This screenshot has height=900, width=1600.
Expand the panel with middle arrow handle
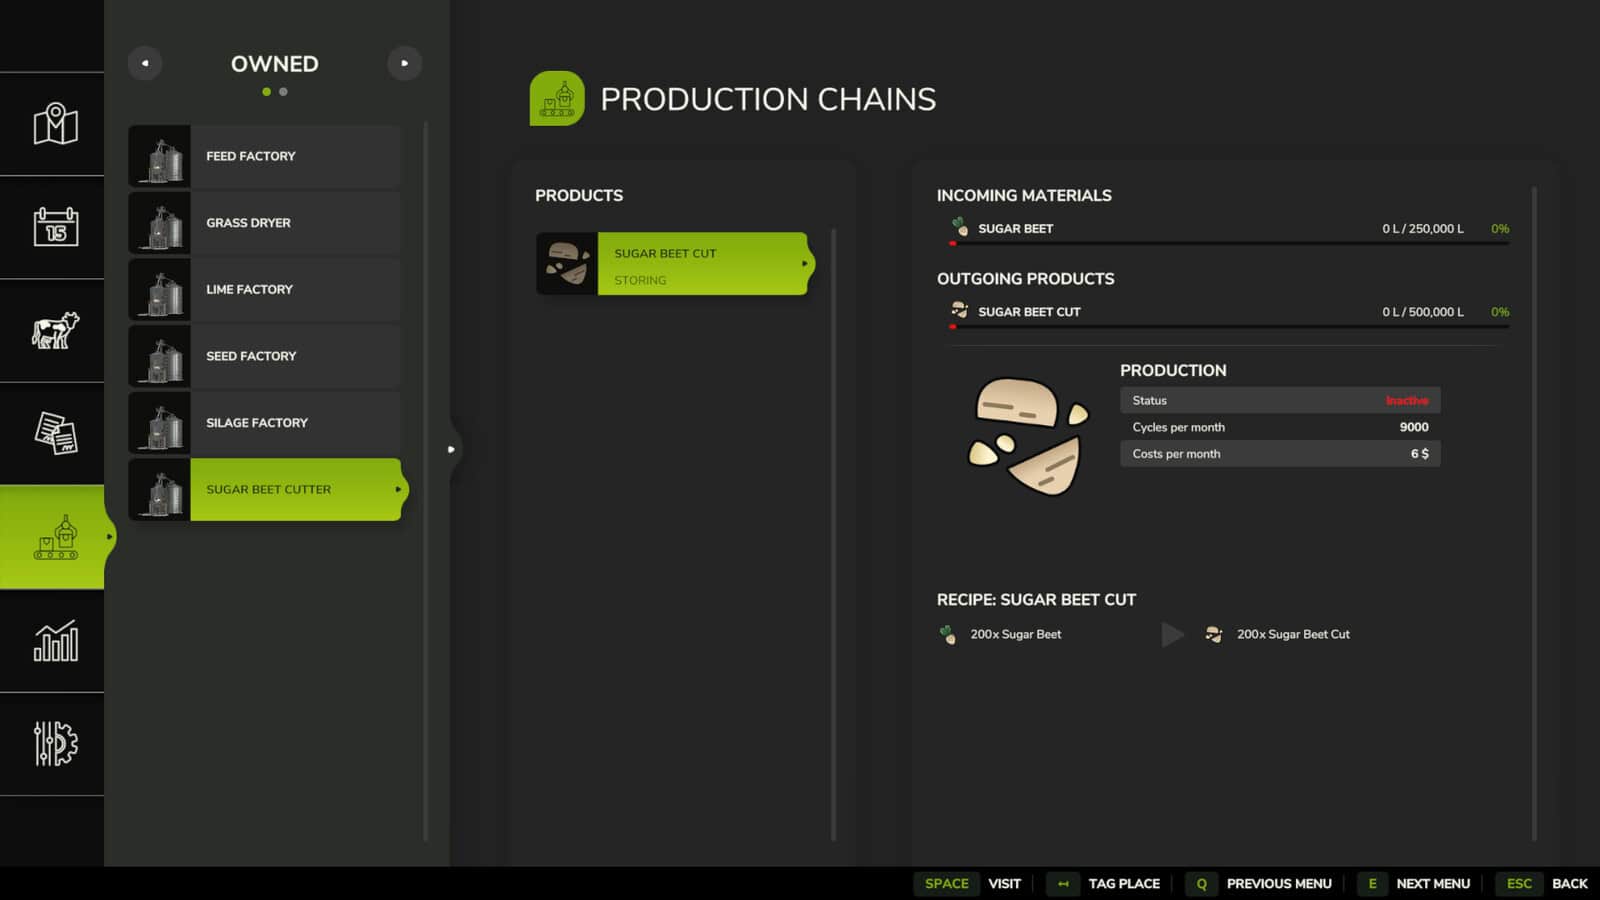451,449
